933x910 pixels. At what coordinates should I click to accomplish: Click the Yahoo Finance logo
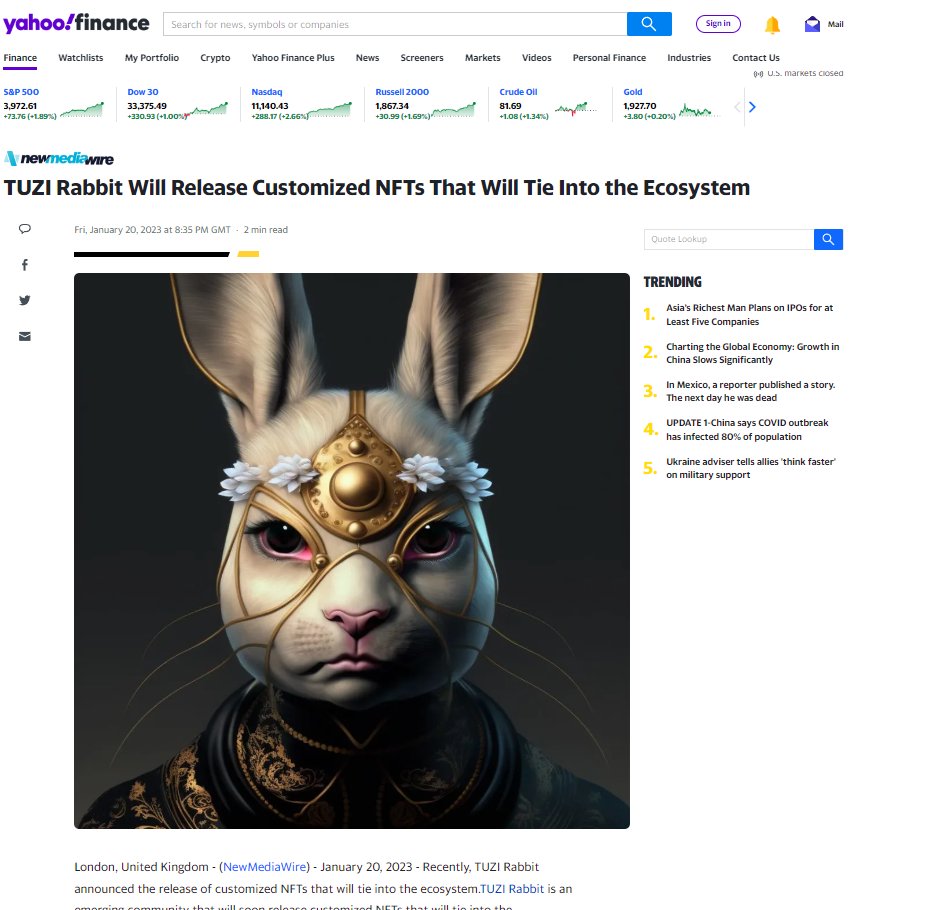(x=76, y=23)
